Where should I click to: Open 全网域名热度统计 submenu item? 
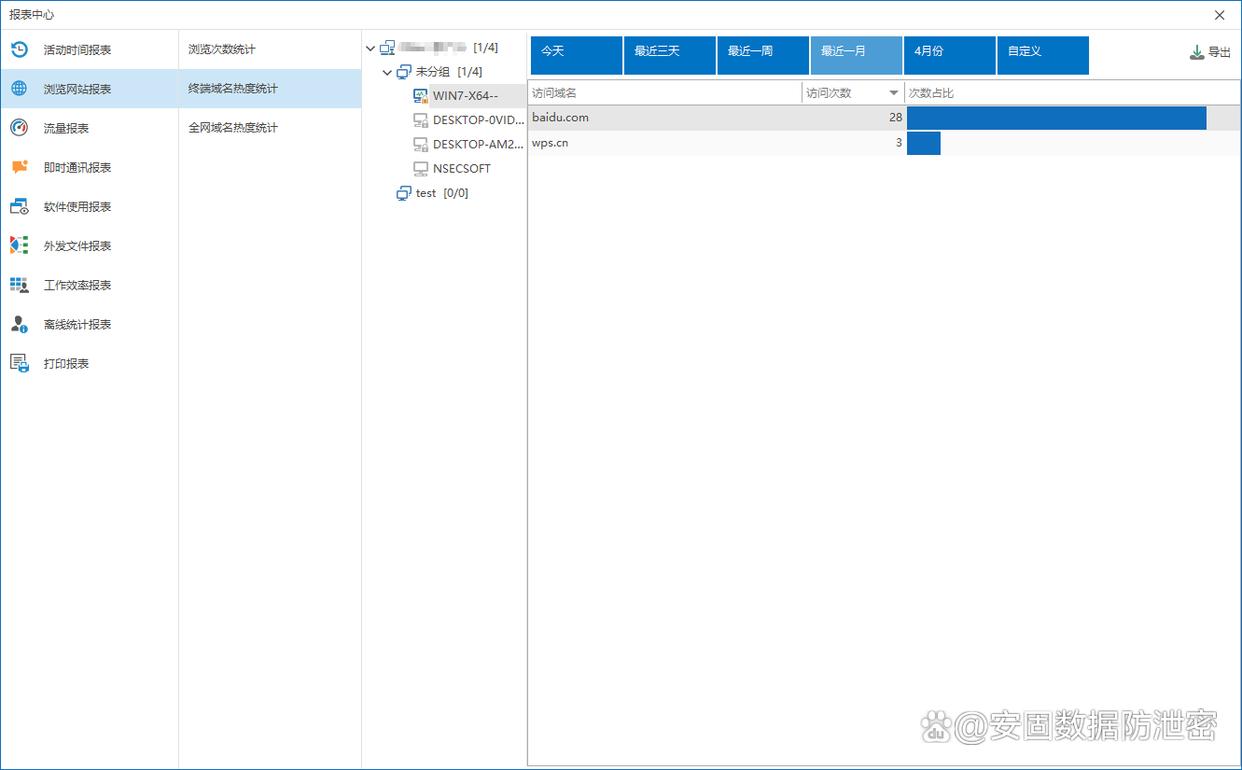tap(233, 128)
